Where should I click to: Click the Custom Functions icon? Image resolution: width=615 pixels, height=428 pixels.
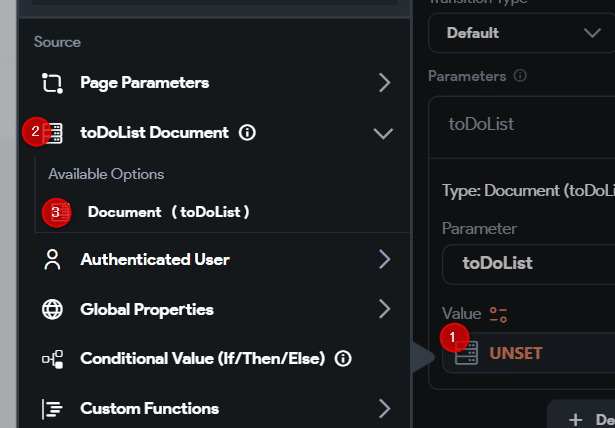click(52, 408)
